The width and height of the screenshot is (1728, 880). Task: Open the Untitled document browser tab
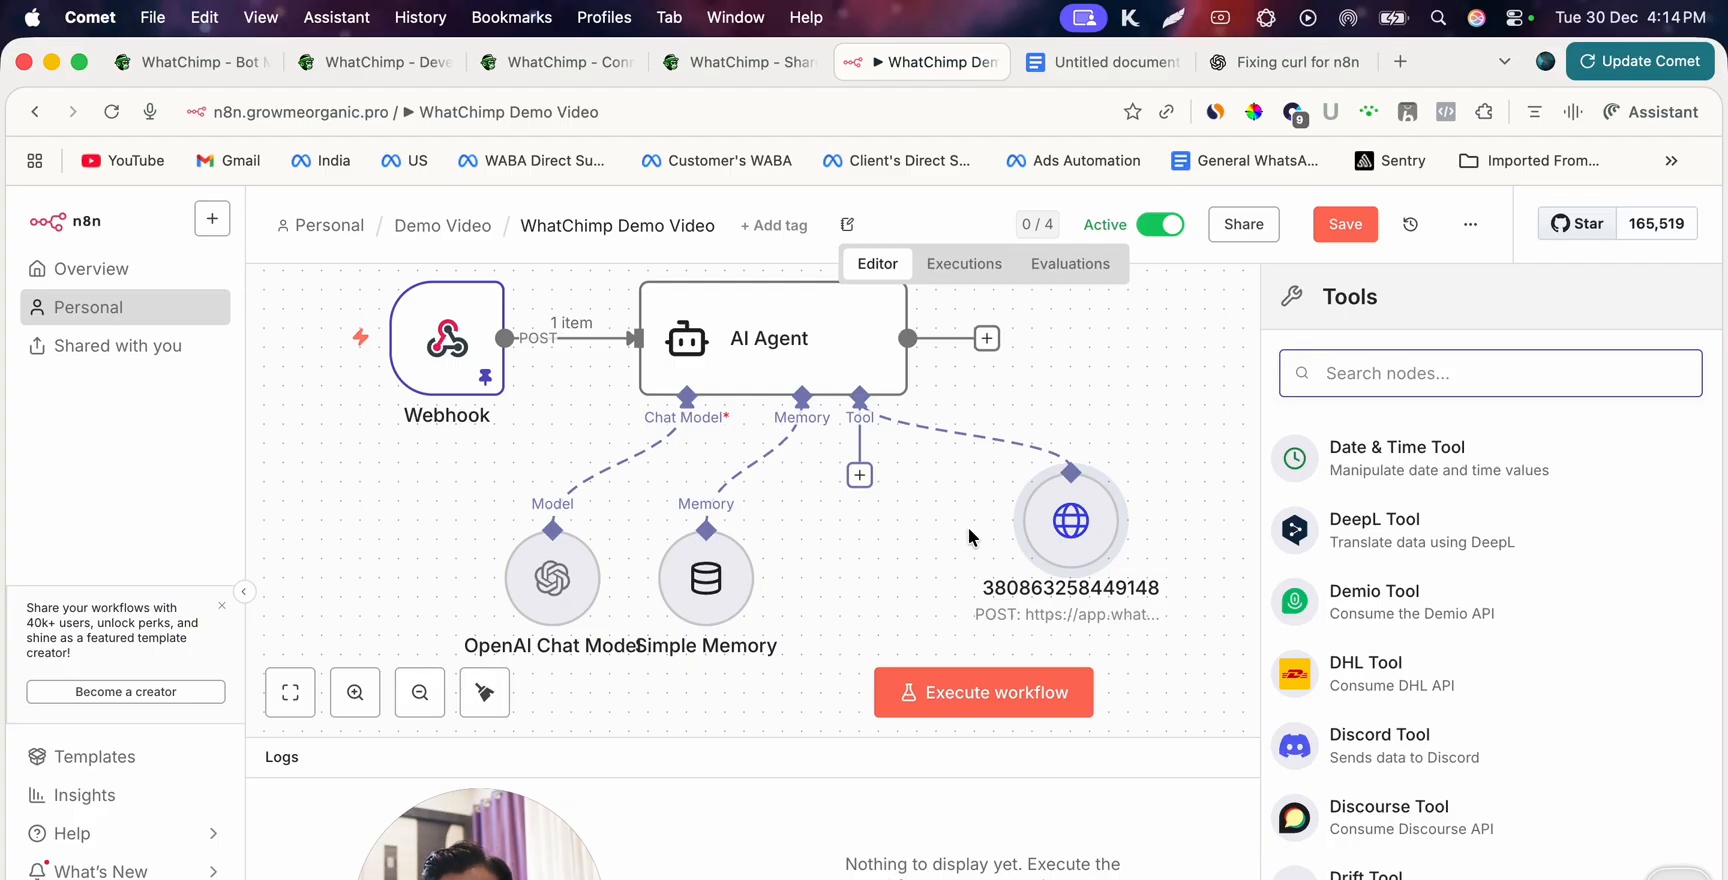tap(1104, 62)
